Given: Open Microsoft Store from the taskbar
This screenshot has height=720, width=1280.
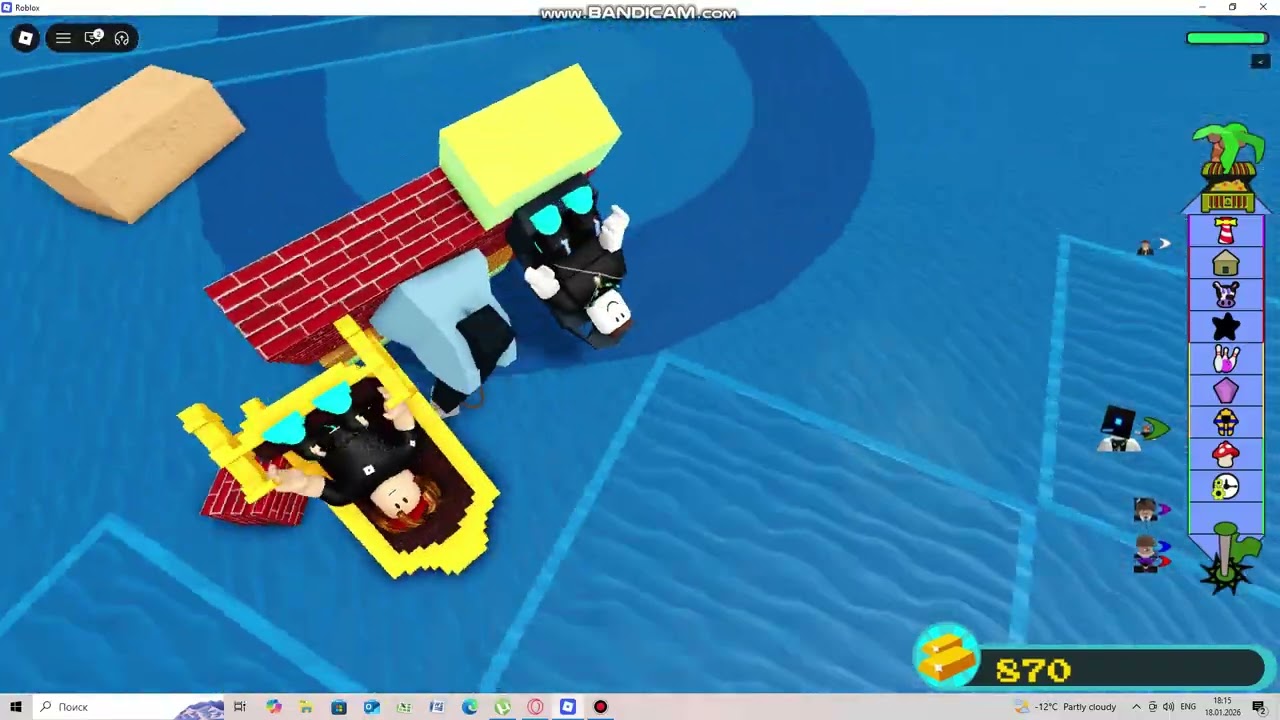Looking at the screenshot, I should point(339,707).
